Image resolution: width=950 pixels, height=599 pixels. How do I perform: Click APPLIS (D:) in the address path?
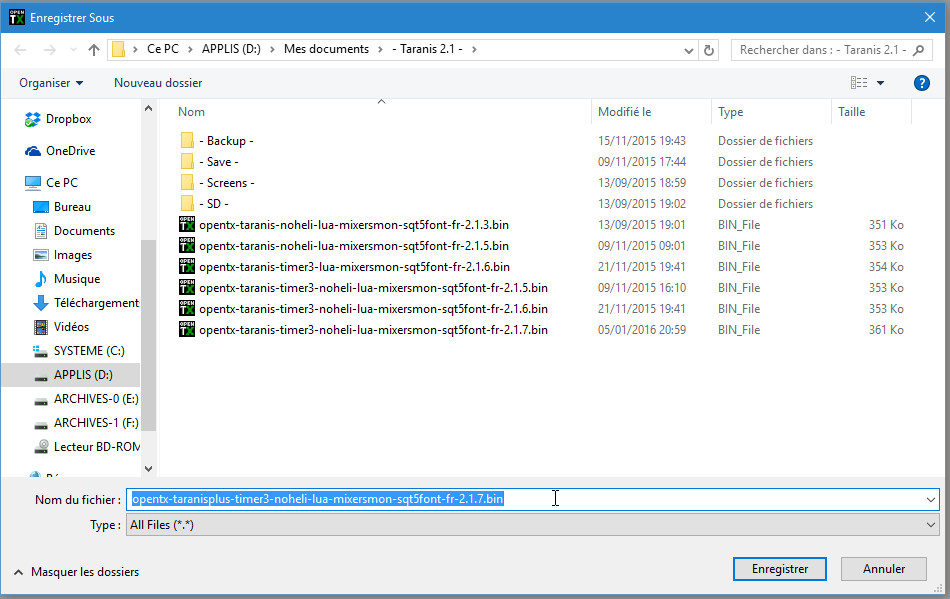tap(231, 49)
